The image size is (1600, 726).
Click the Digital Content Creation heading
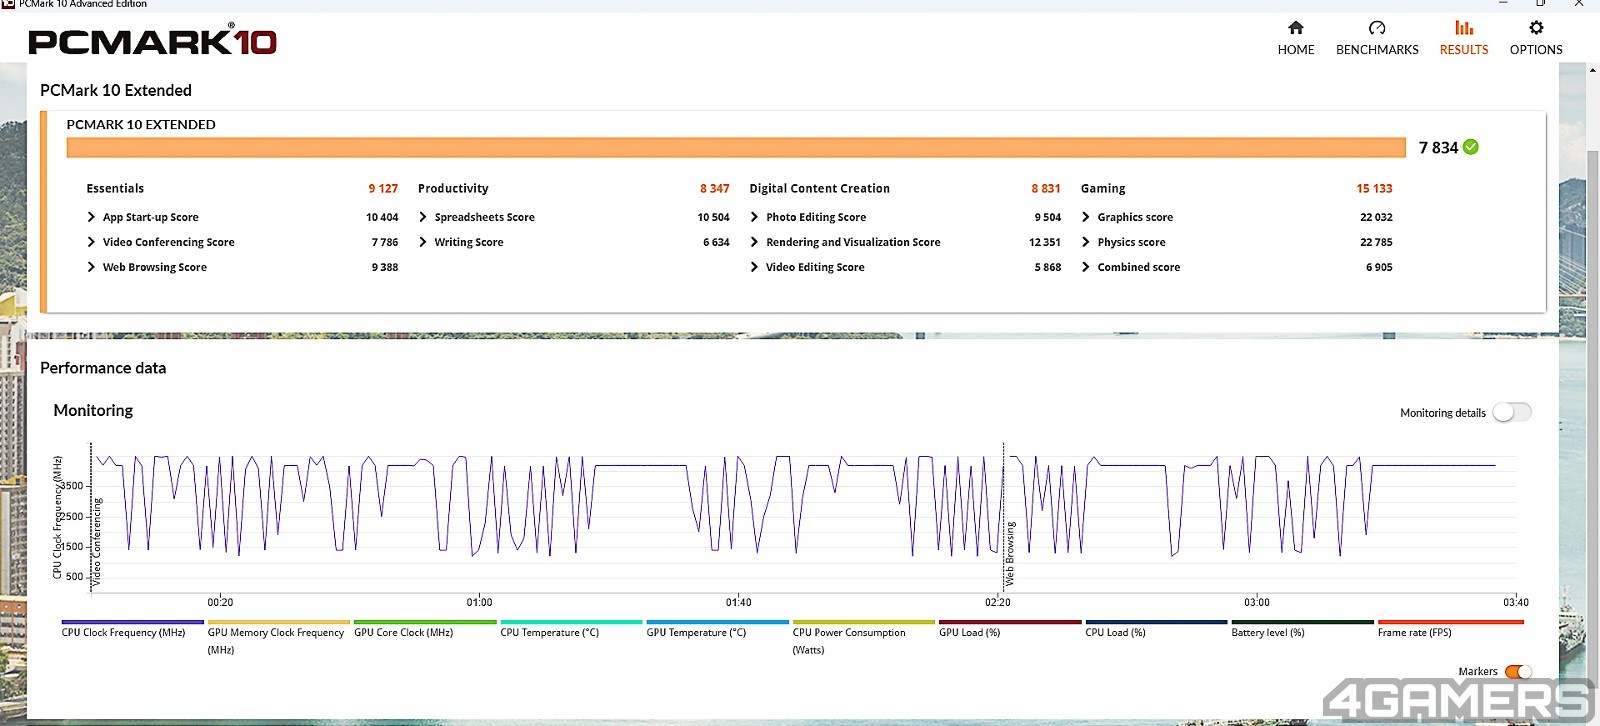(819, 188)
